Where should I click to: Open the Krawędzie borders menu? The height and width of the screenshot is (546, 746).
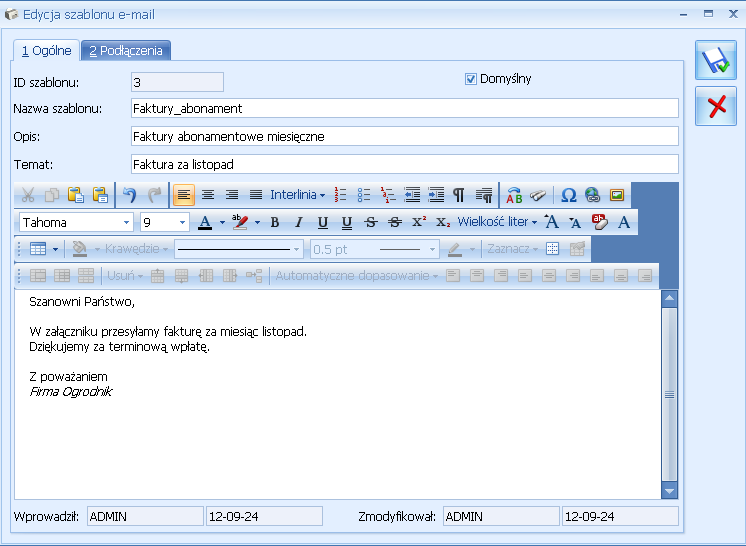[136, 249]
